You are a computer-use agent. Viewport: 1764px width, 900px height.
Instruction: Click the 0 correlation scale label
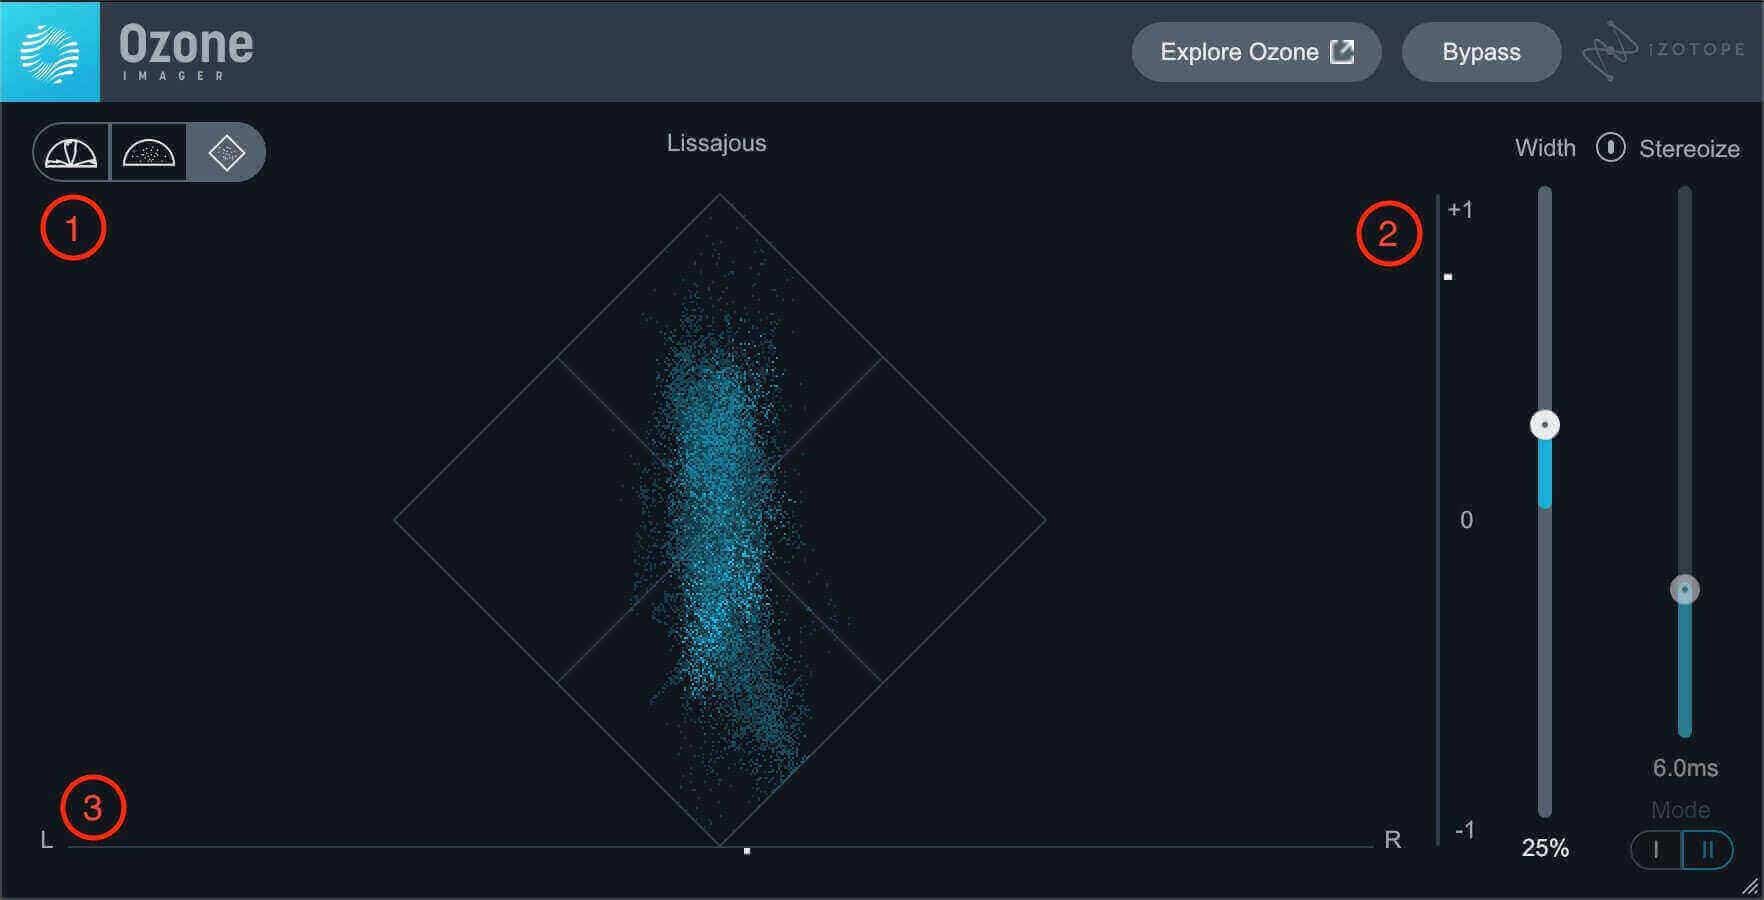[x=1466, y=520]
